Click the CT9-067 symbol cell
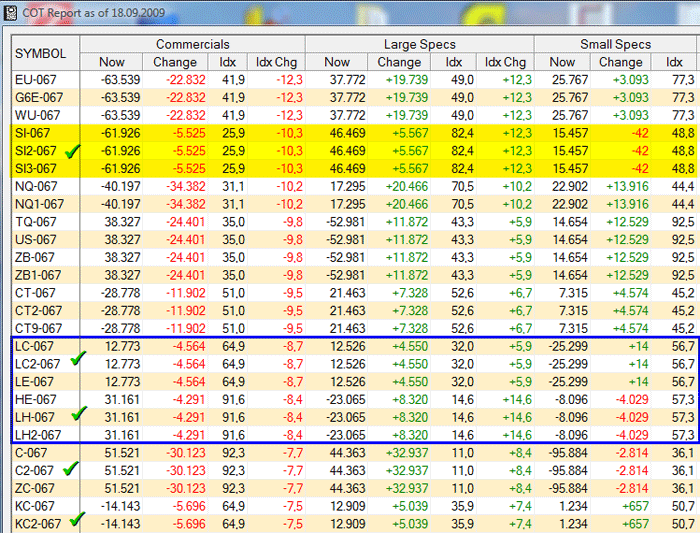This screenshot has width=700, height=533. (x=40, y=328)
